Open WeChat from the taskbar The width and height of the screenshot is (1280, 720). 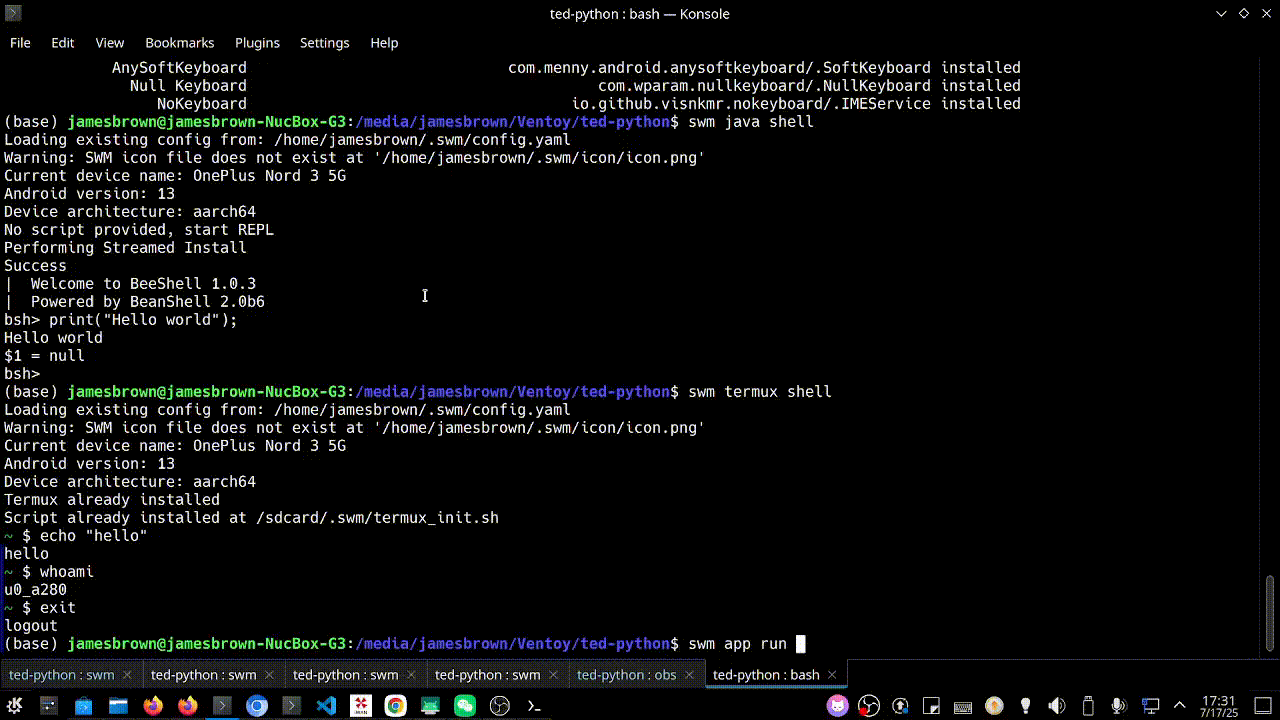point(467,705)
